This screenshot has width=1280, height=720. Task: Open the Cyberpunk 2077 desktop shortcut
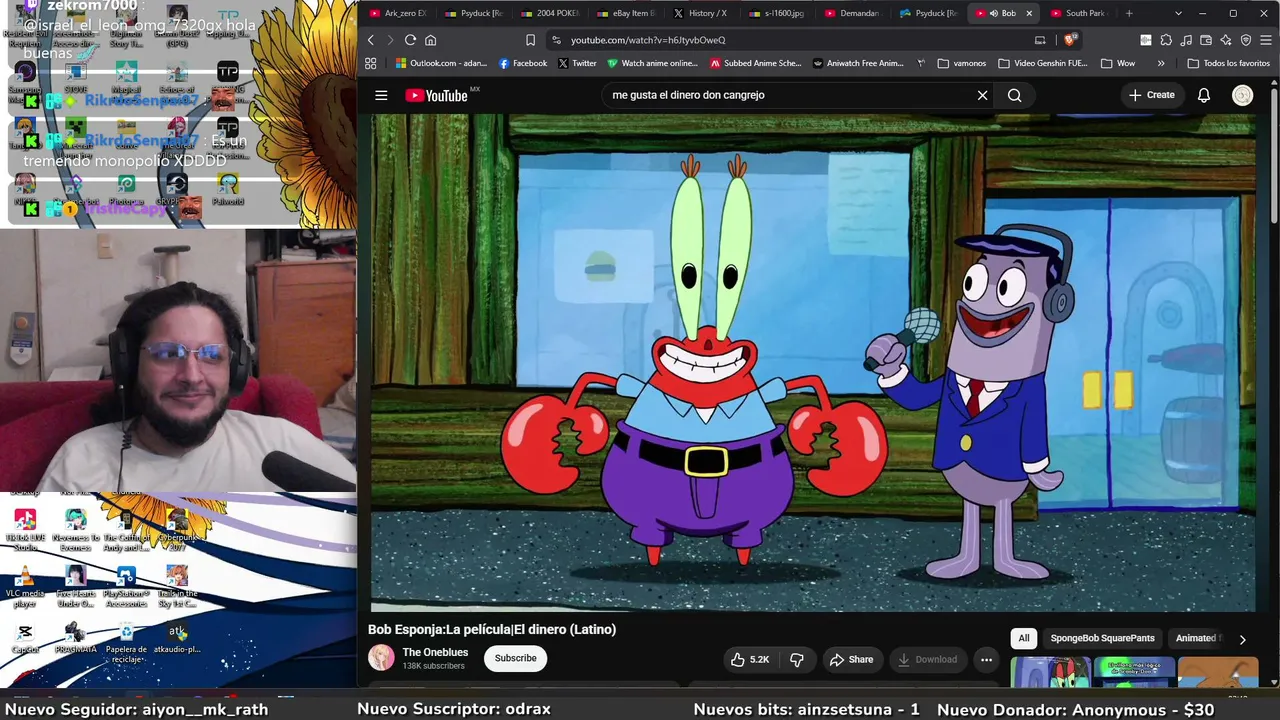pyautogui.click(x=177, y=530)
